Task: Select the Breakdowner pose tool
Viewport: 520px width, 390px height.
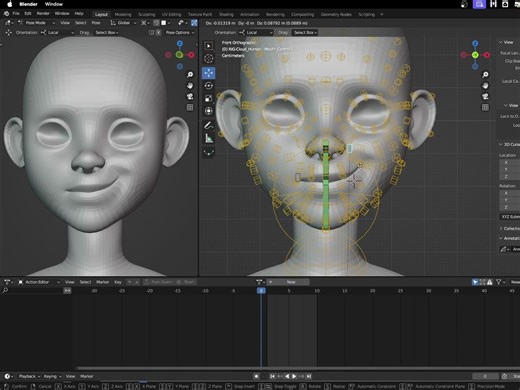Action: click(209, 153)
